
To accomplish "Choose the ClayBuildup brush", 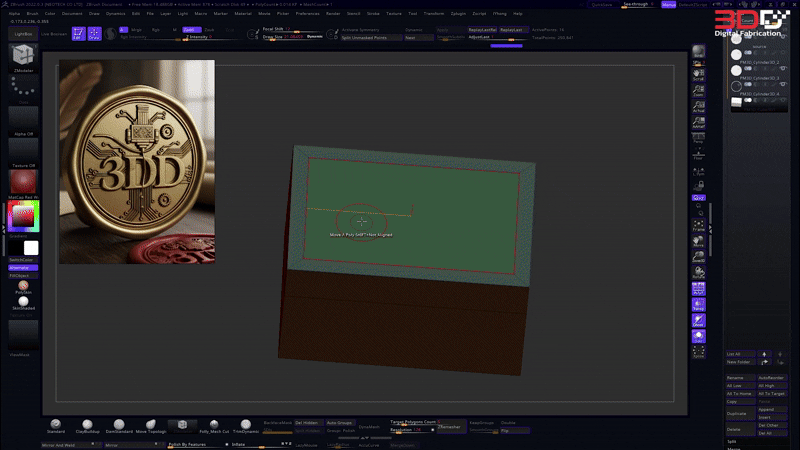I will point(87,426).
